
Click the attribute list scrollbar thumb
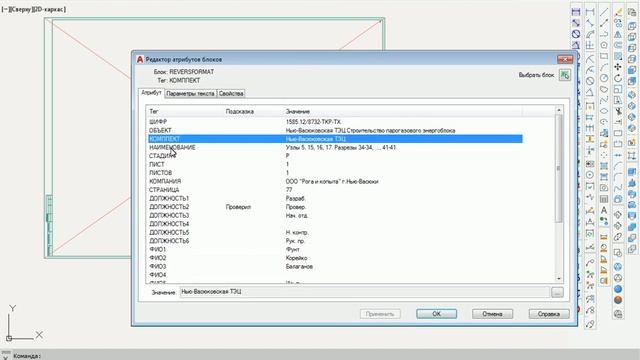coord(559,169)
